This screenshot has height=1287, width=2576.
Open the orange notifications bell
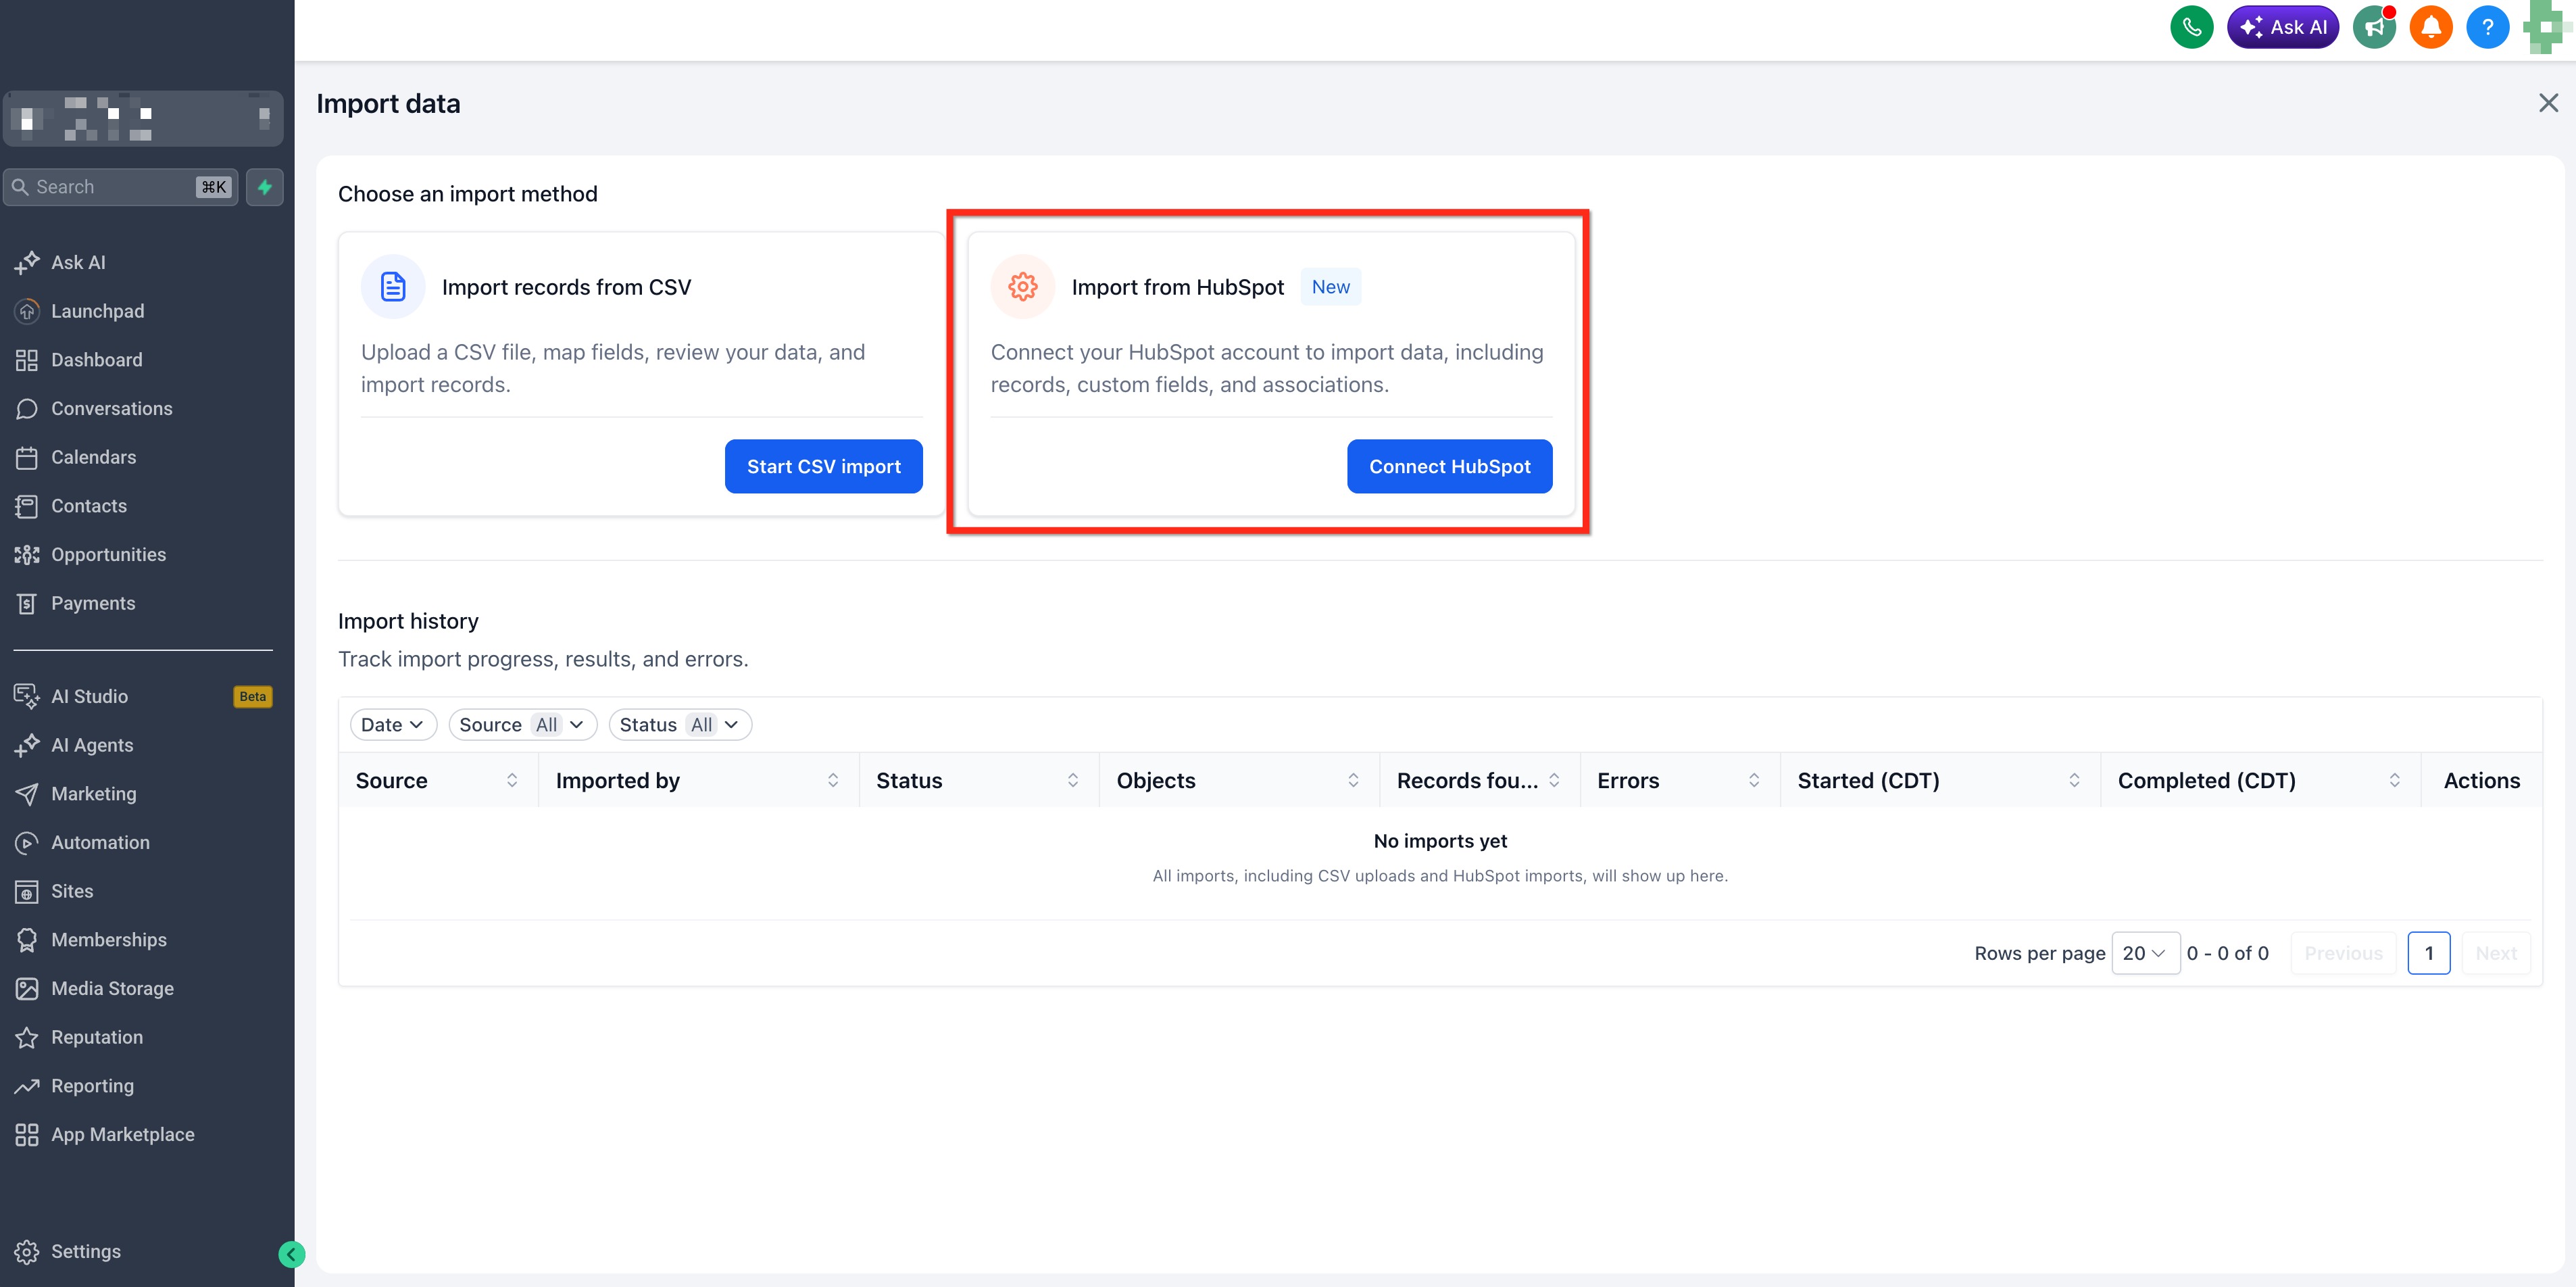[2431, 27]
